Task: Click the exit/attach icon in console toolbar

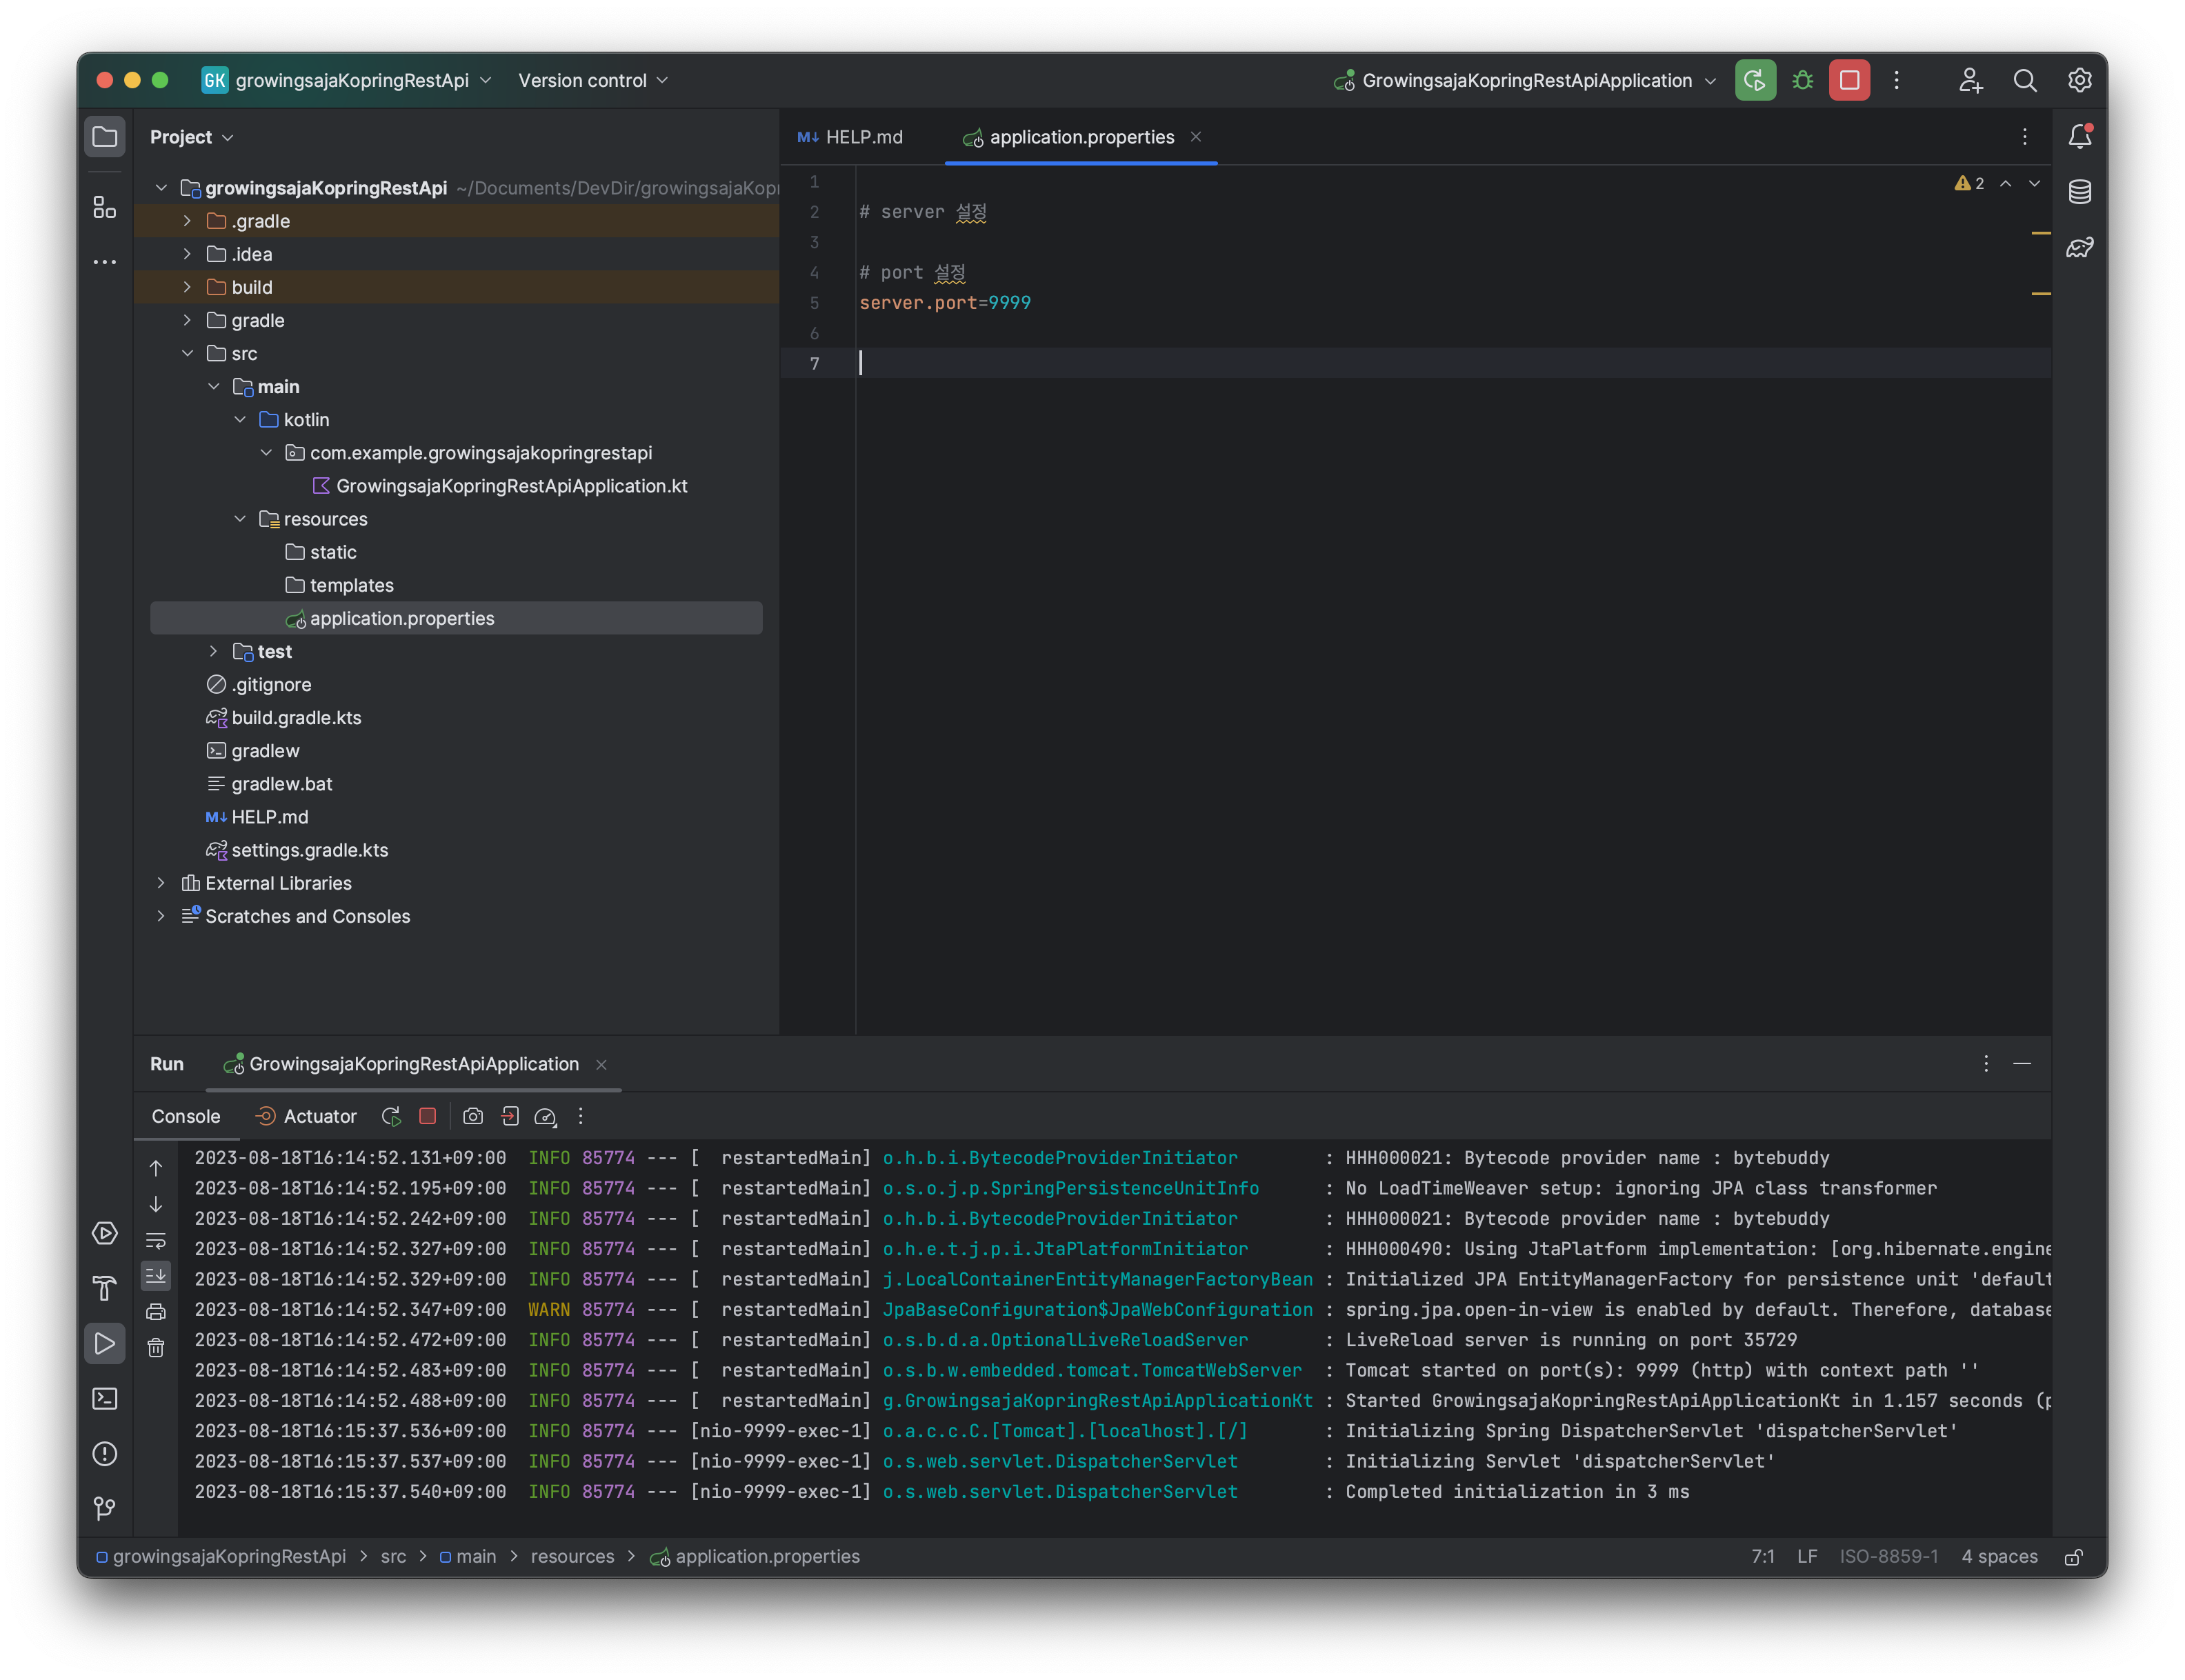Action: point(510,1116)
